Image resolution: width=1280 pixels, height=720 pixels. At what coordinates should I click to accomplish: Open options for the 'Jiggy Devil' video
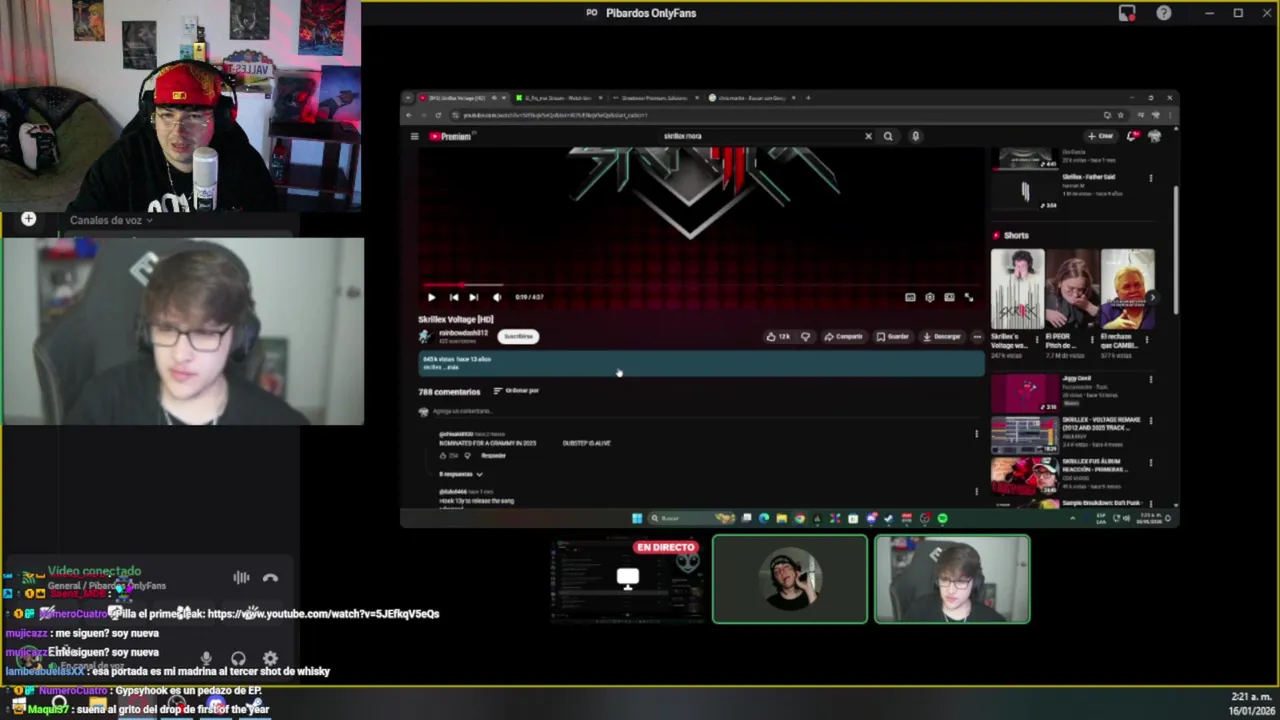pyautogui.click(x=1150, y=380)
